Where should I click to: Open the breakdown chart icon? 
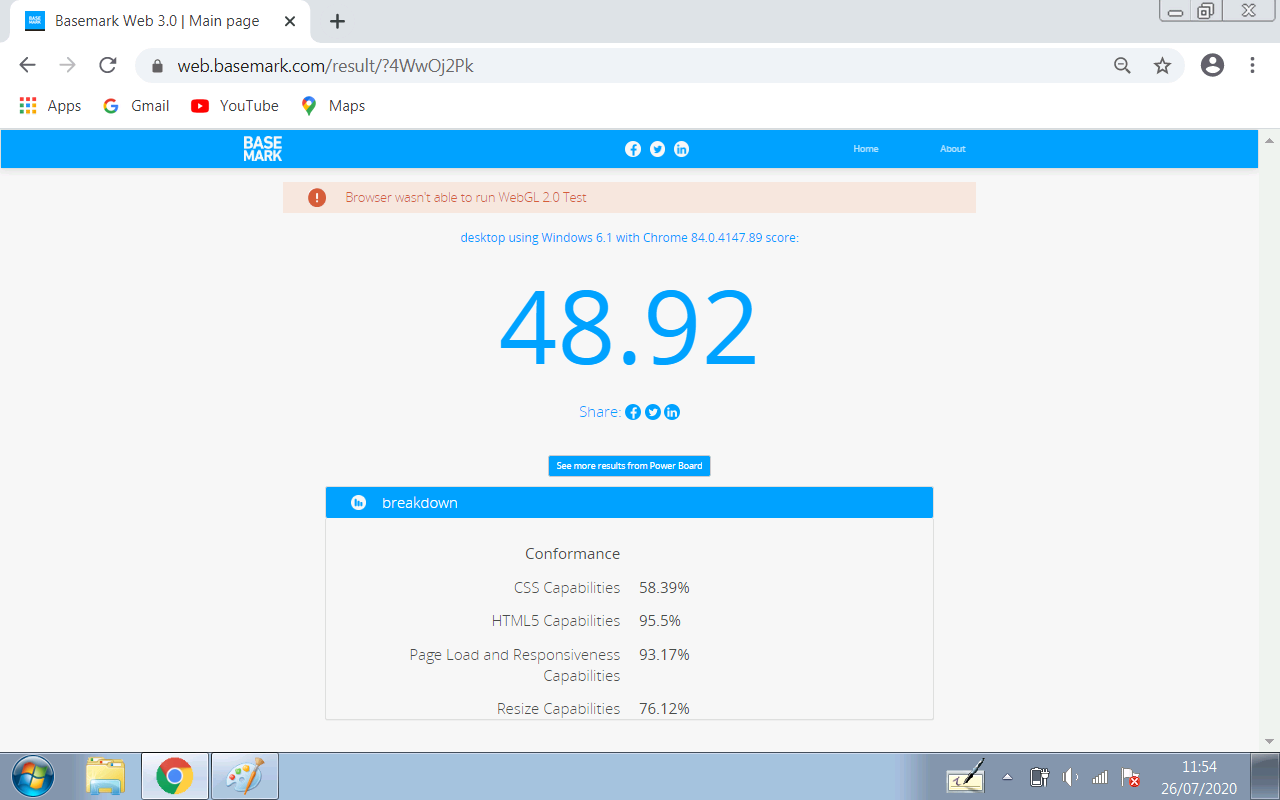click(357, 502)
